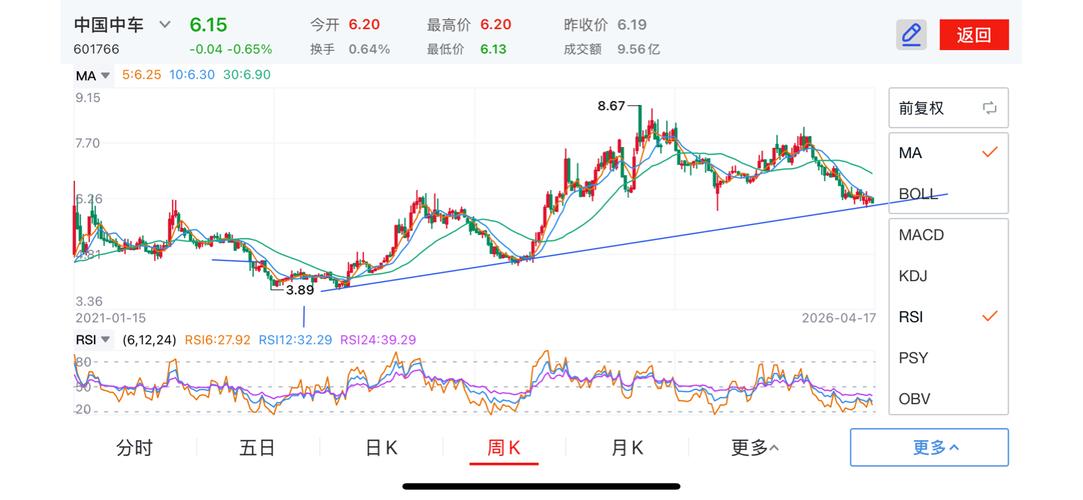Click the 最低价 value 6.13

tap(494, 50)
